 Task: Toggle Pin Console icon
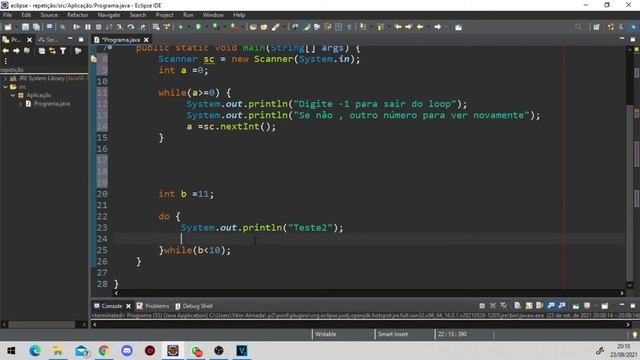click(x=576, y=306)
